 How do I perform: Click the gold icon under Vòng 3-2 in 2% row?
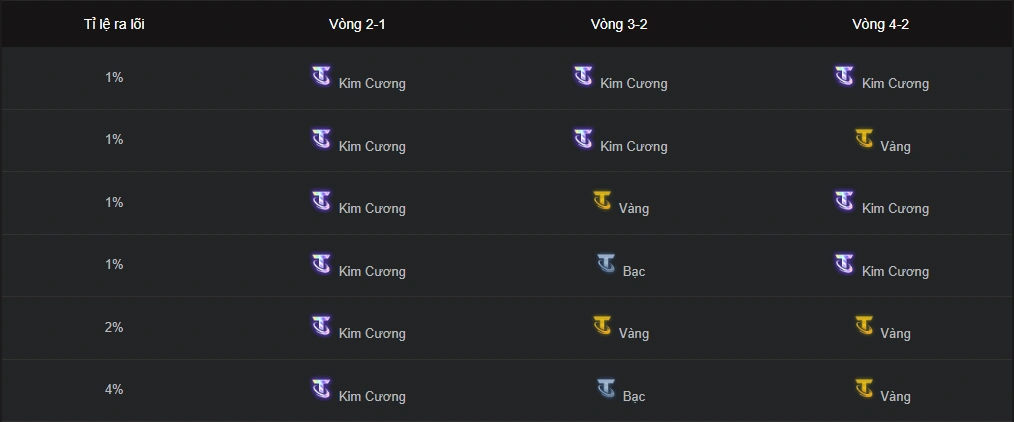pos(602,325)
